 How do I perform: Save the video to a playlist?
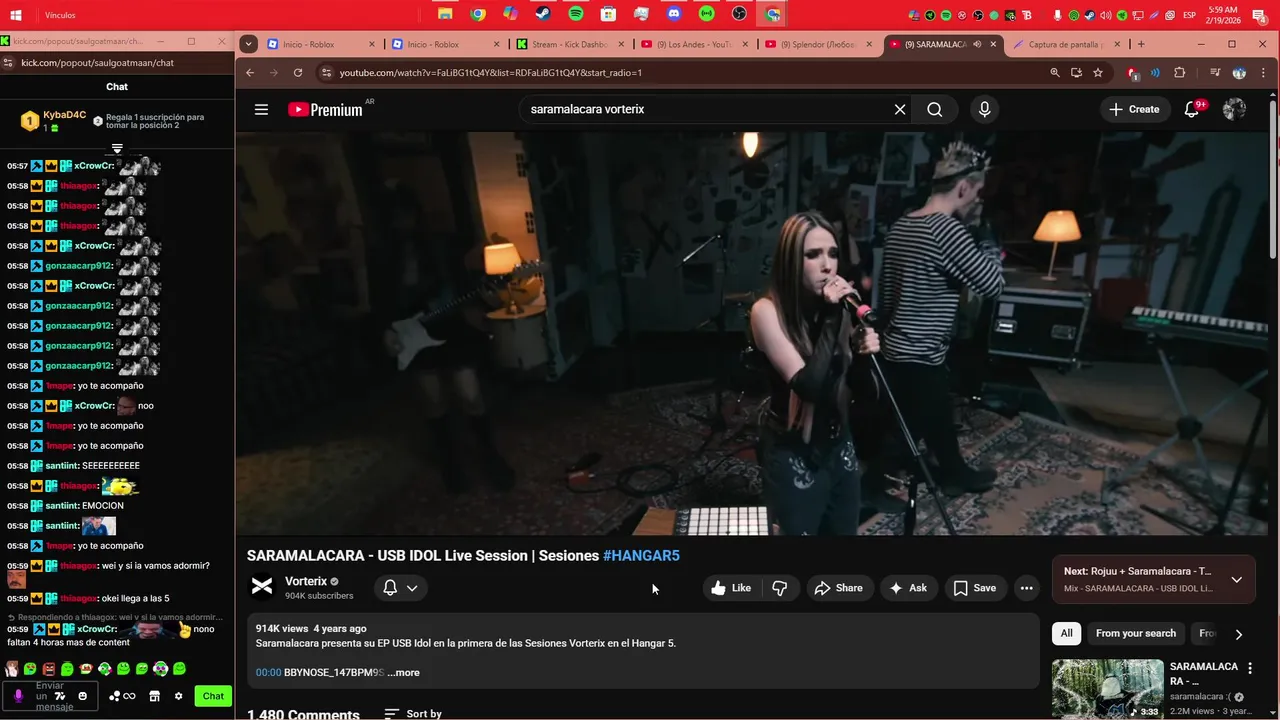pos(975,588)
